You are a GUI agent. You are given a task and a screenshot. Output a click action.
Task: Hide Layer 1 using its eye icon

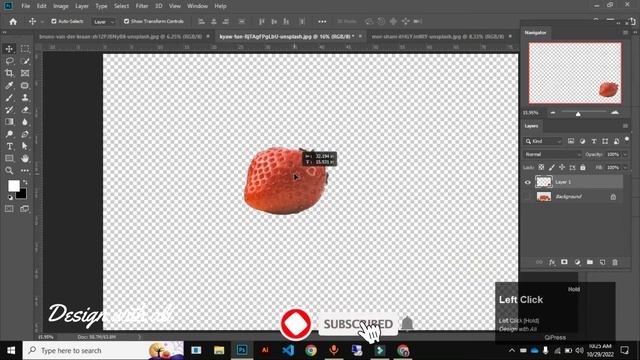[527, 182]
